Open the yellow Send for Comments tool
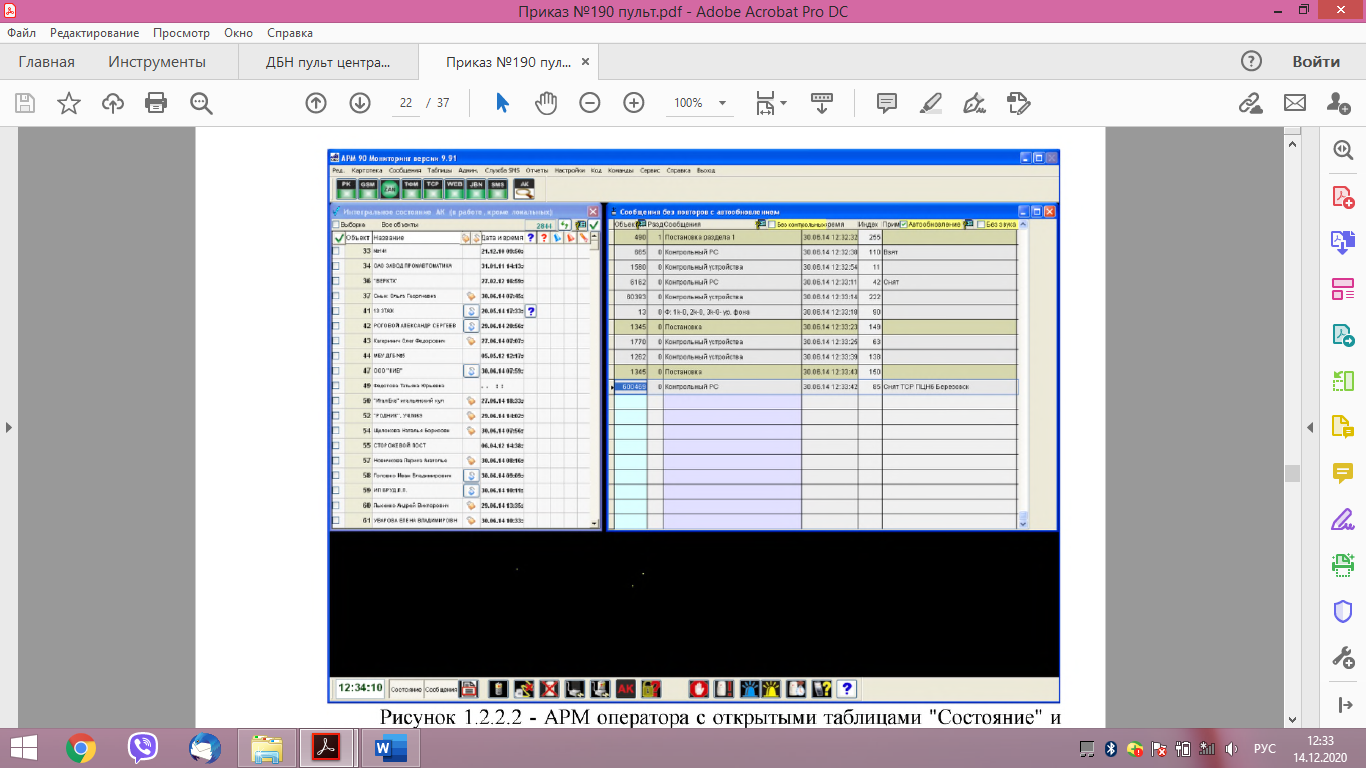The height and width of the screenshot is (768, 1366). [1343, 427]
